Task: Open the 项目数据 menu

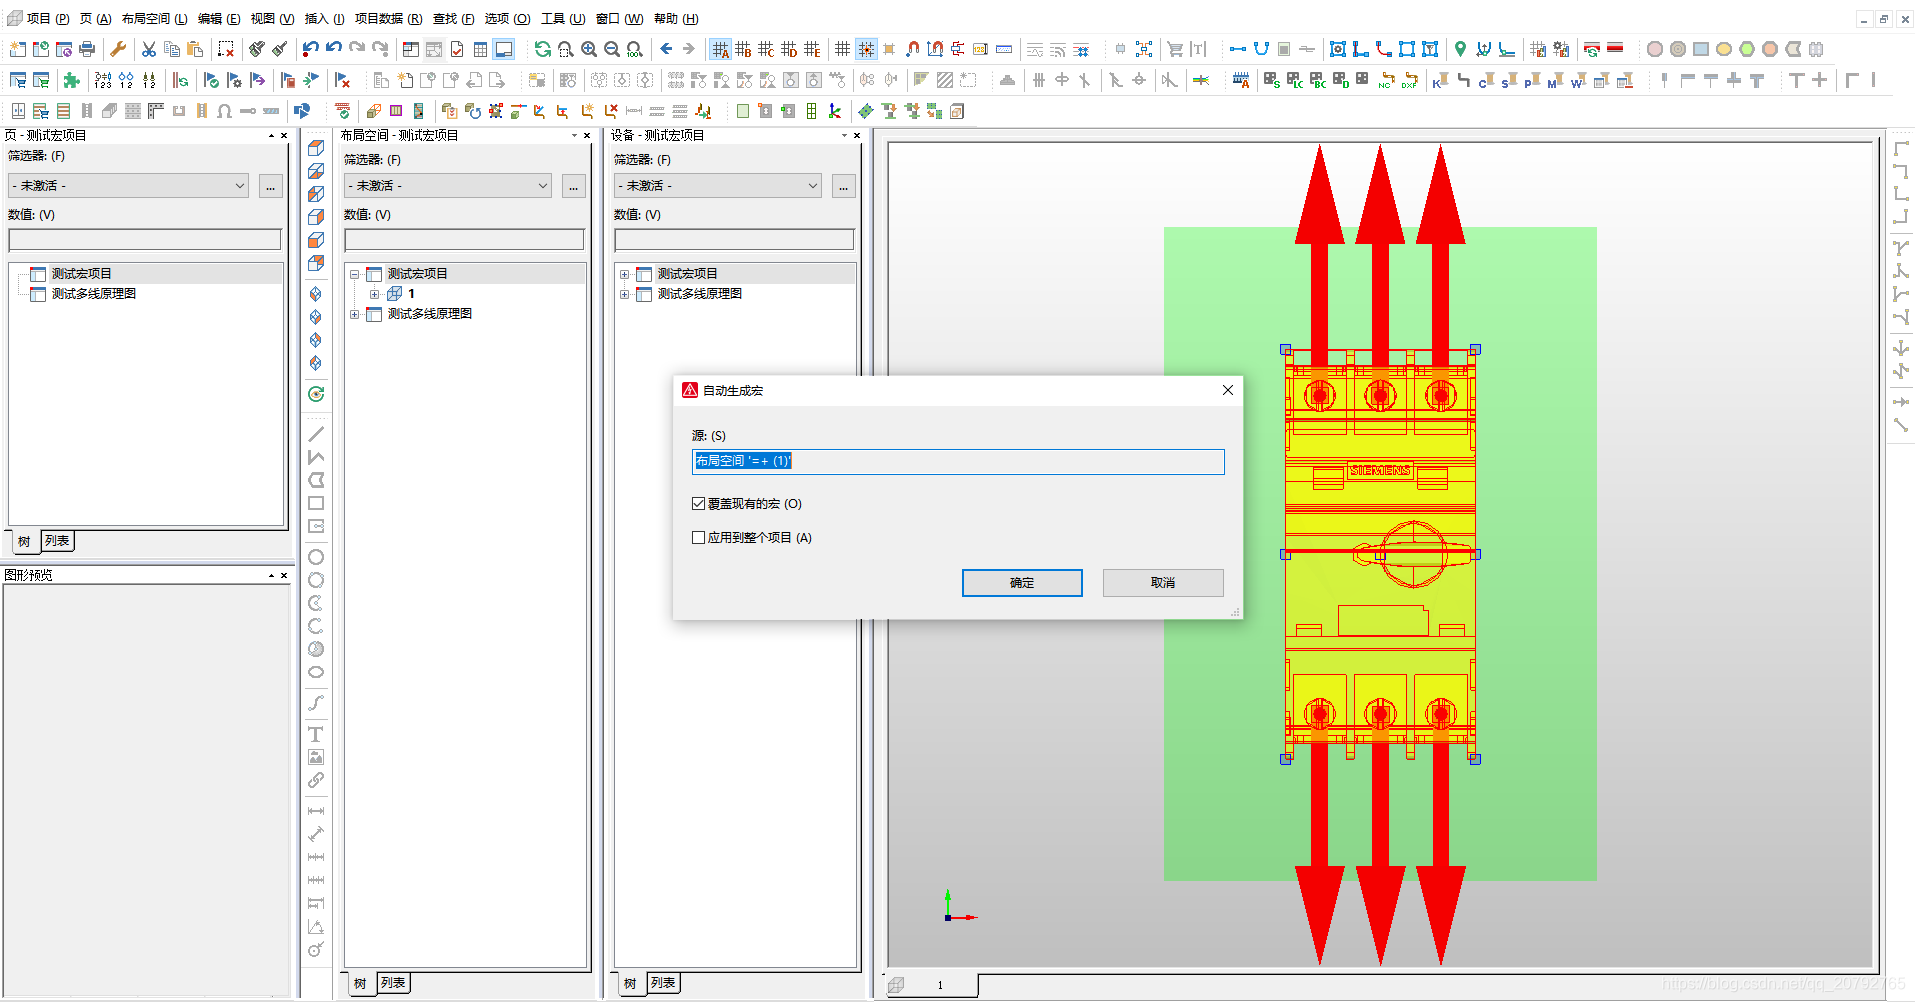Action: click(388, 19)
